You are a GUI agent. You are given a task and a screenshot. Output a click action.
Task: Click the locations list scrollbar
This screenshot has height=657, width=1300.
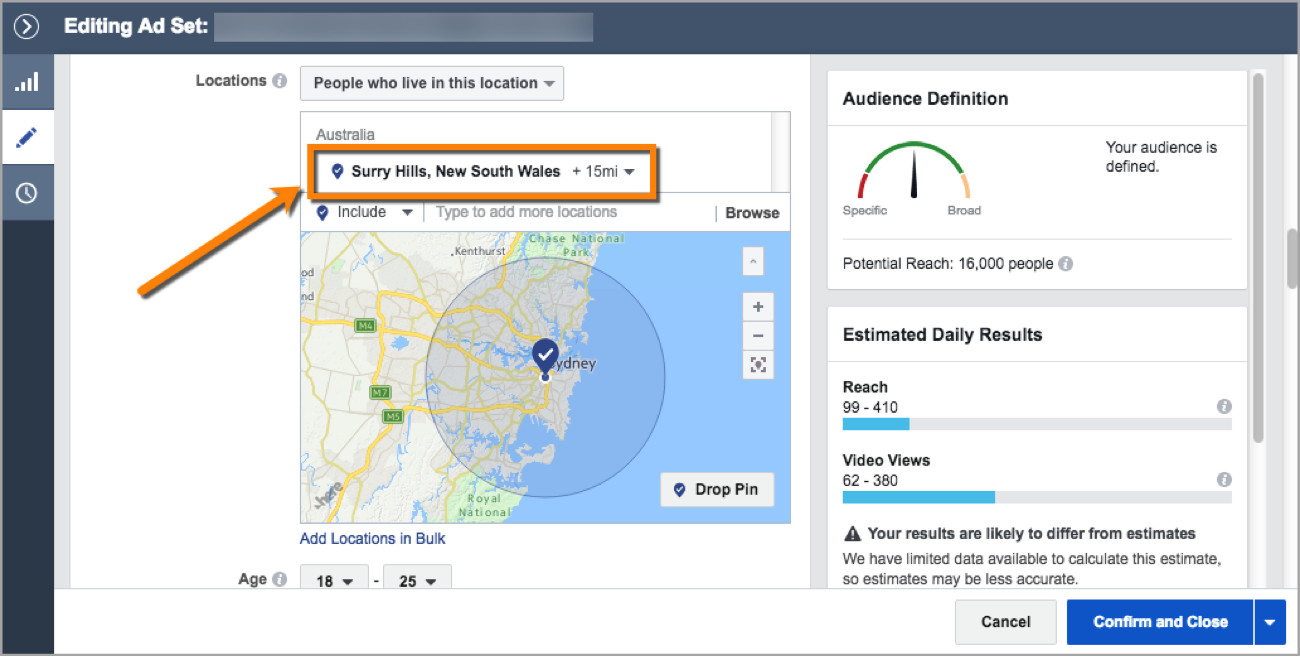coord(781,151)
